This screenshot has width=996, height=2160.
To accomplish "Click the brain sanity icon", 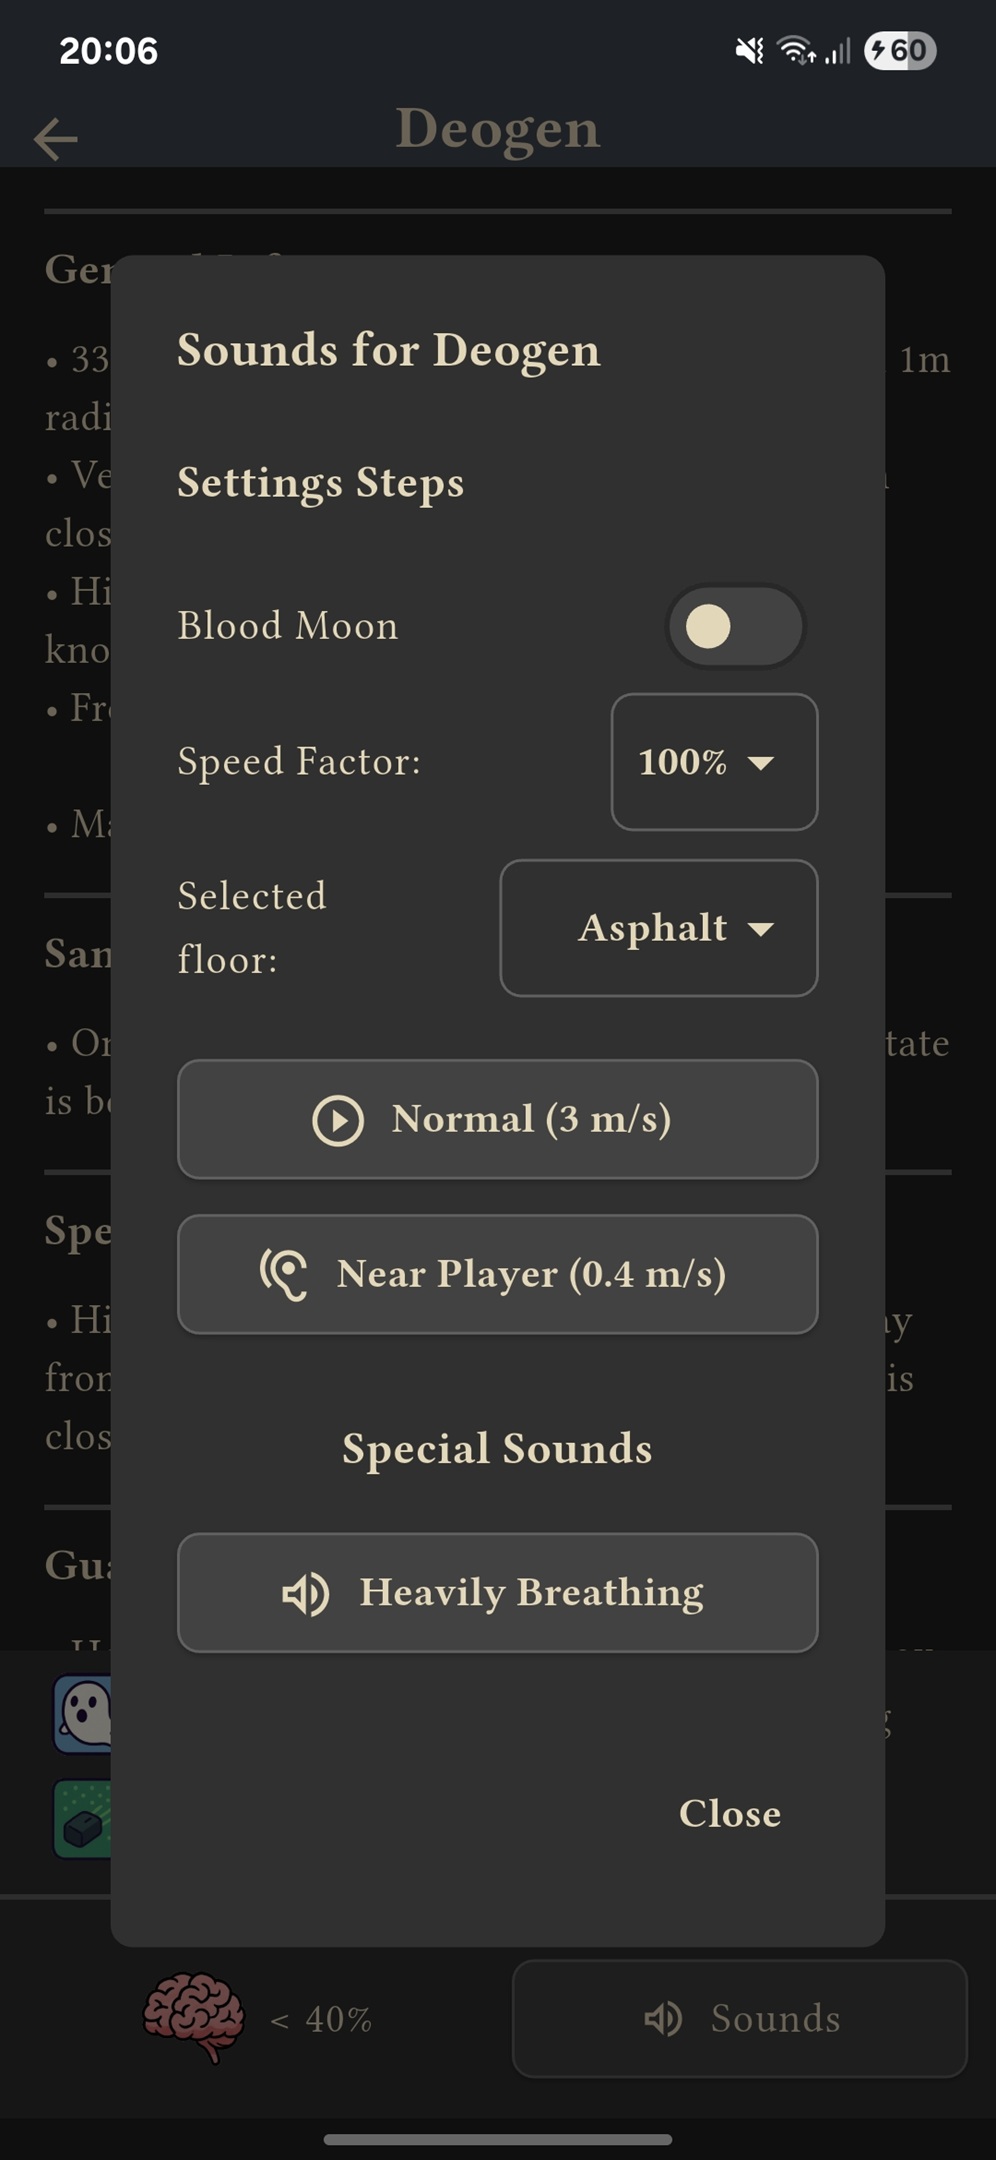I will [x=194, y=2018].
